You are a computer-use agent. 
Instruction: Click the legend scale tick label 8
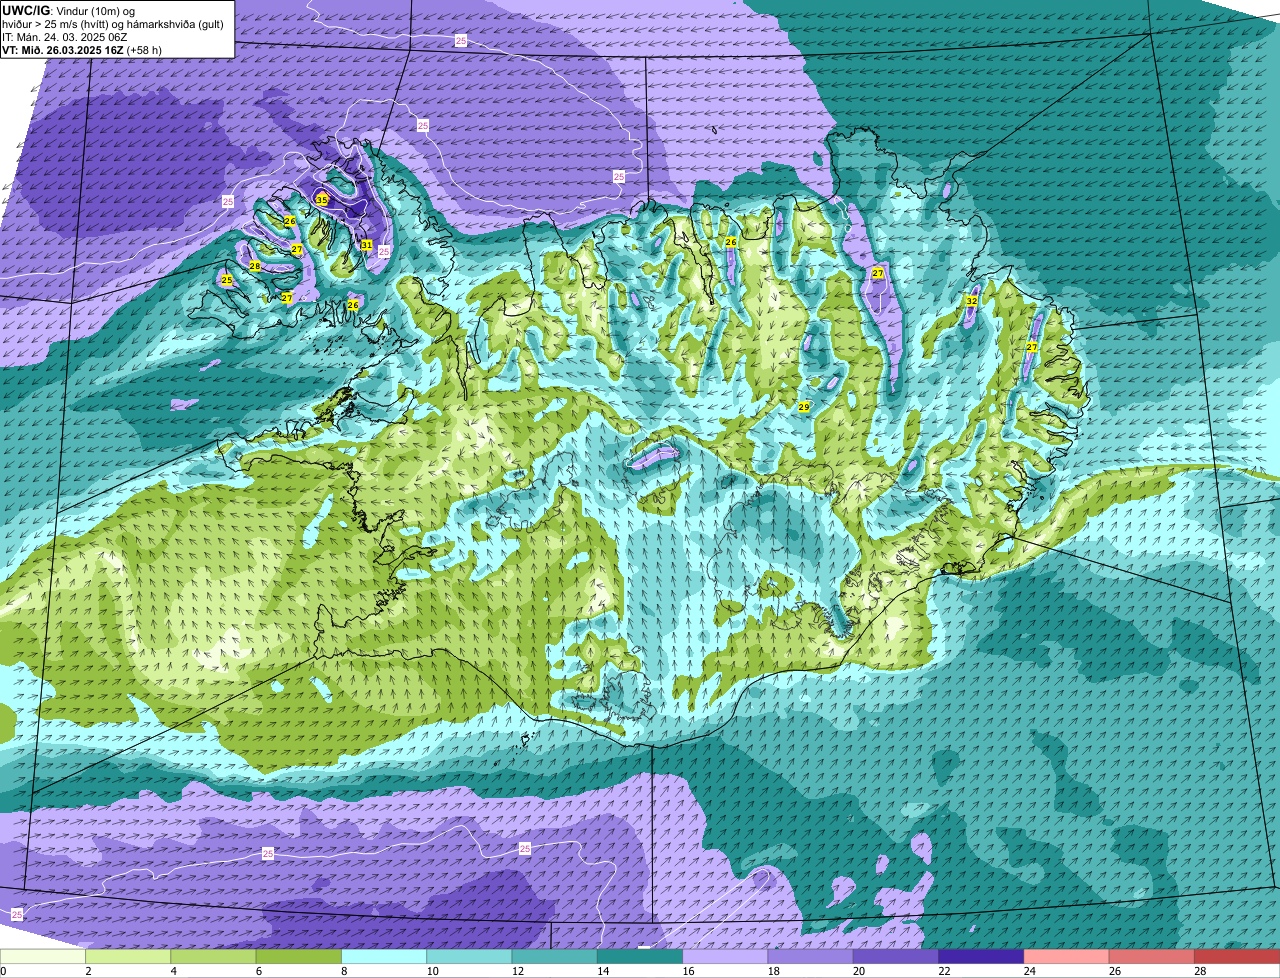(344, 971)
